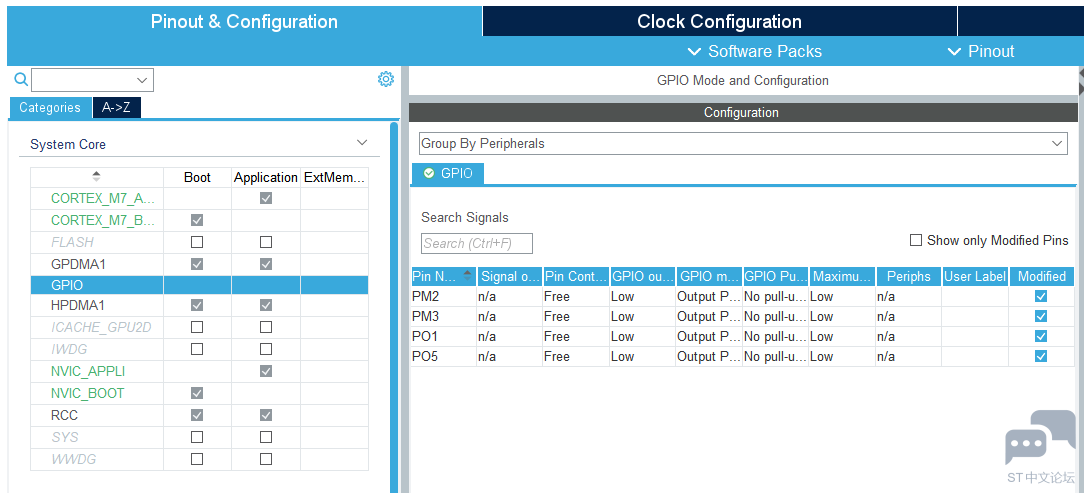Click the GPIO ou... column header
1084x493 pixels.
[x=643, y=277]
